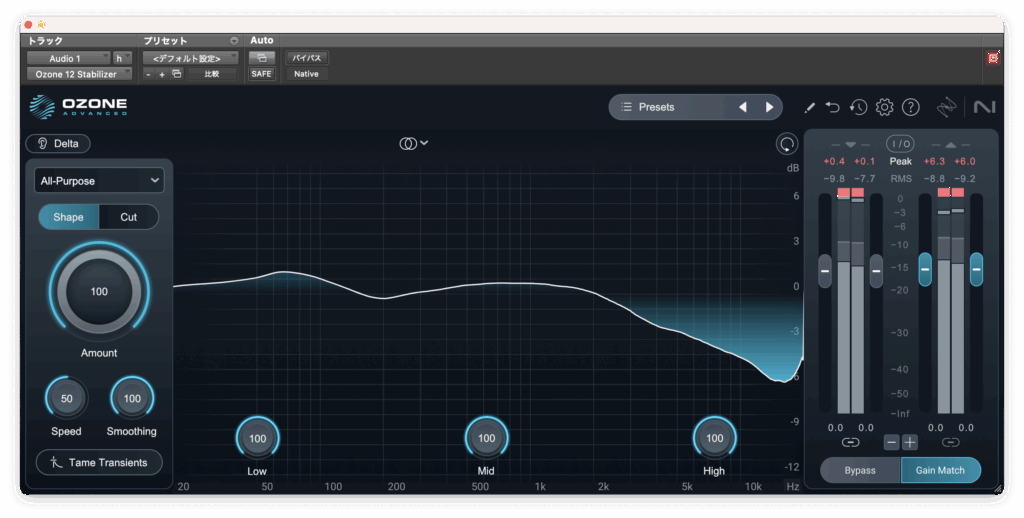Open the undo history clock icon
The height and width of the screenshot is (518, 1024).
[x=858, y=107]
